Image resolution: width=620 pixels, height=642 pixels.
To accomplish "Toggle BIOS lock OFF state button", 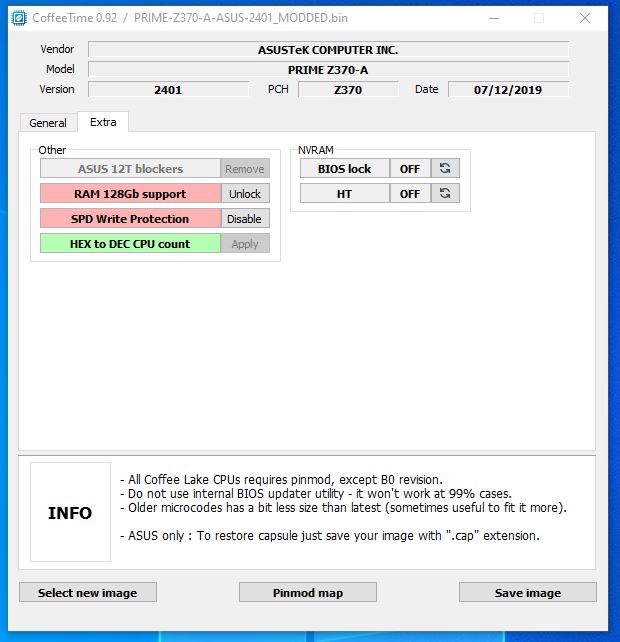I will pyautogui.click(x=410, y=168).
